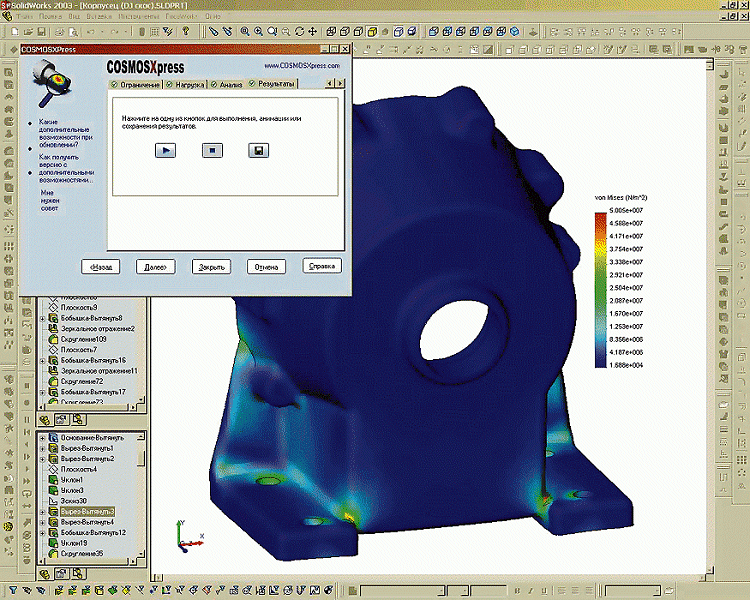Click the pause icon on the left animation toolbar
750x600 pixels.
coord(27,420)
